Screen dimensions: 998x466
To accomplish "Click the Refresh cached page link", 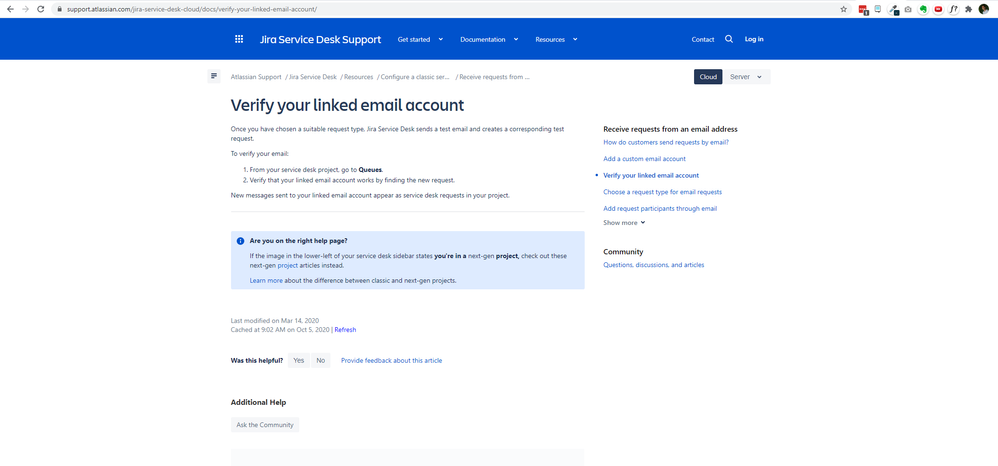I will [345, 330].
